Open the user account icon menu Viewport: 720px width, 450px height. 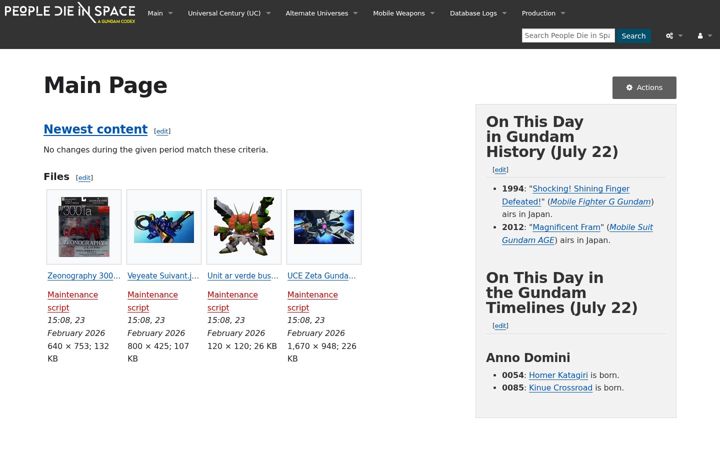point(703,36)
